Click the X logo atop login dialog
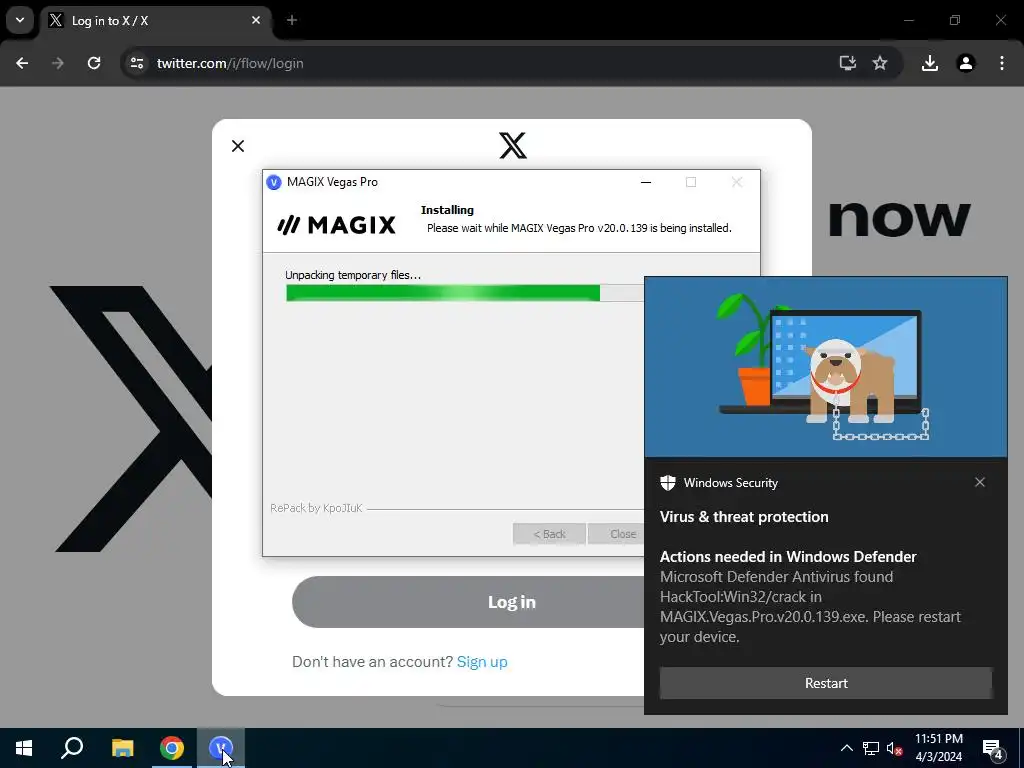Viewport: 1024px width, 768px height. [x=513, y=146]
